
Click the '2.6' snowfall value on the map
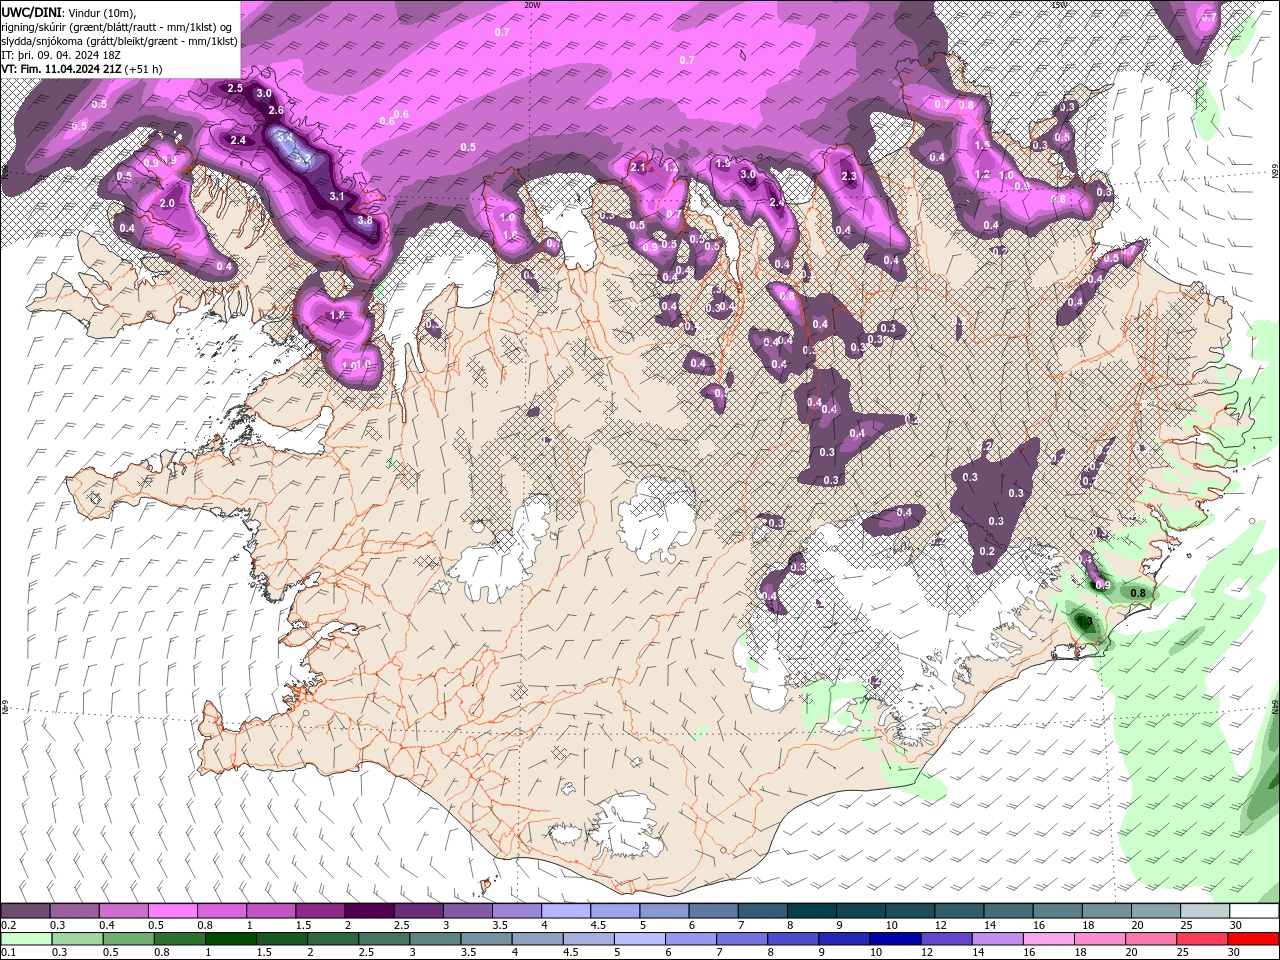[x=277, y=111]
